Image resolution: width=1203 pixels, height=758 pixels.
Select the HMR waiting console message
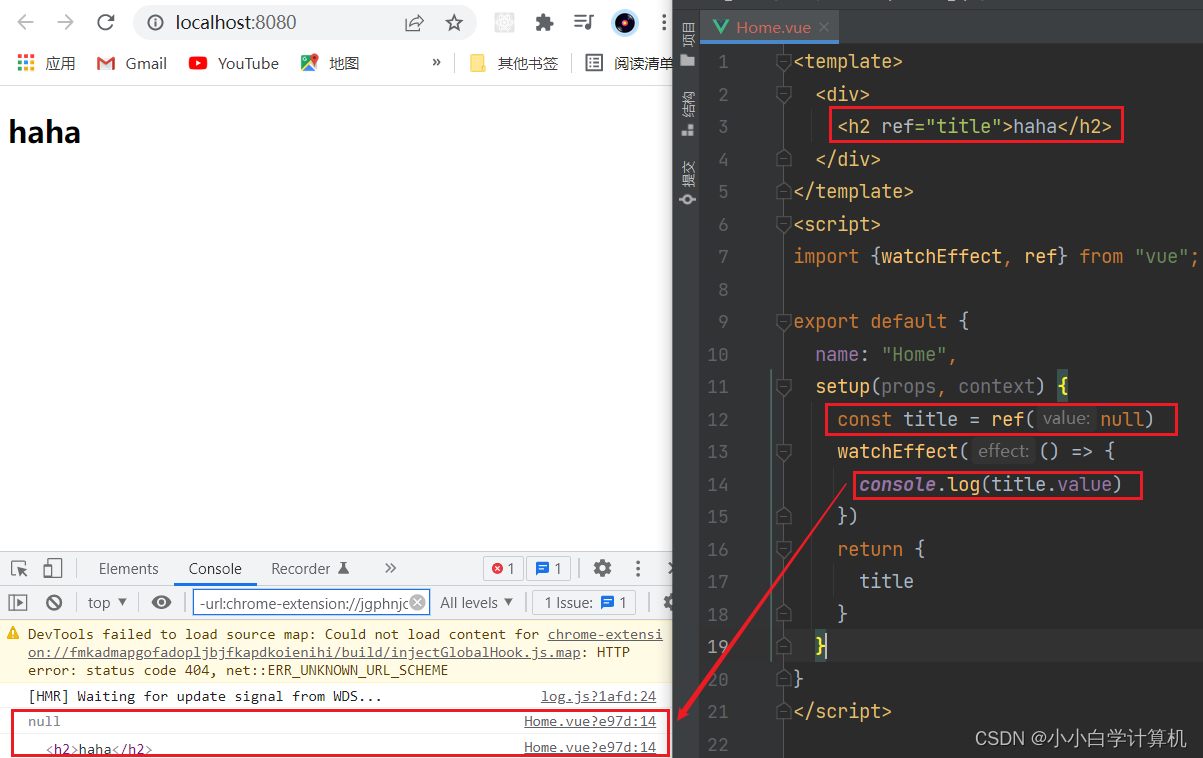tap(205, 696)
